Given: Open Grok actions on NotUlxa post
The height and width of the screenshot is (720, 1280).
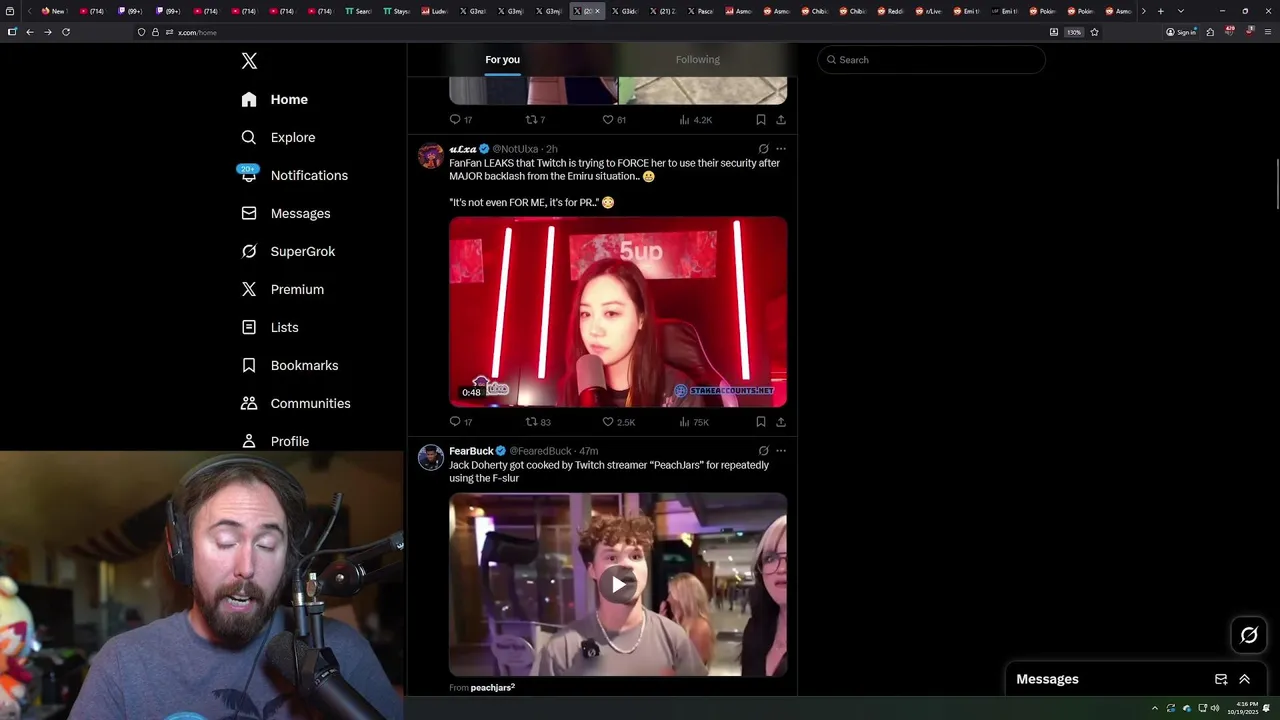Looking at the screenshot, I should coord(763,149).
